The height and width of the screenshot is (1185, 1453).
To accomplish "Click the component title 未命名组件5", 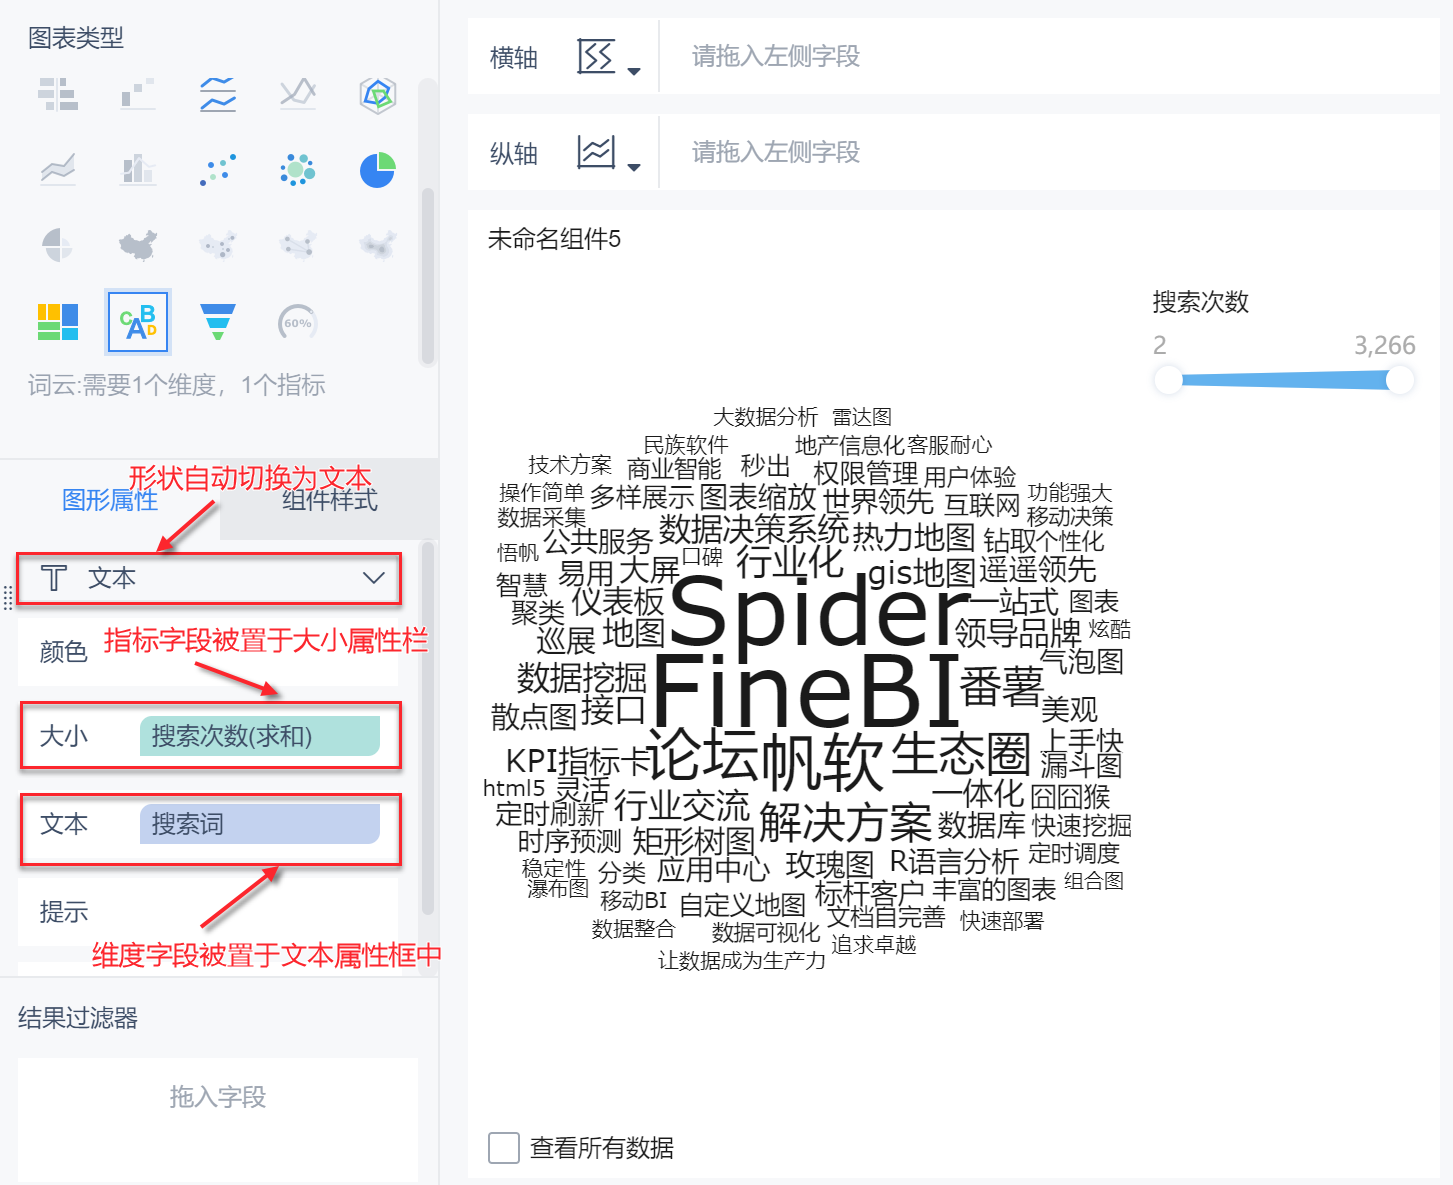I will point(554,239).
